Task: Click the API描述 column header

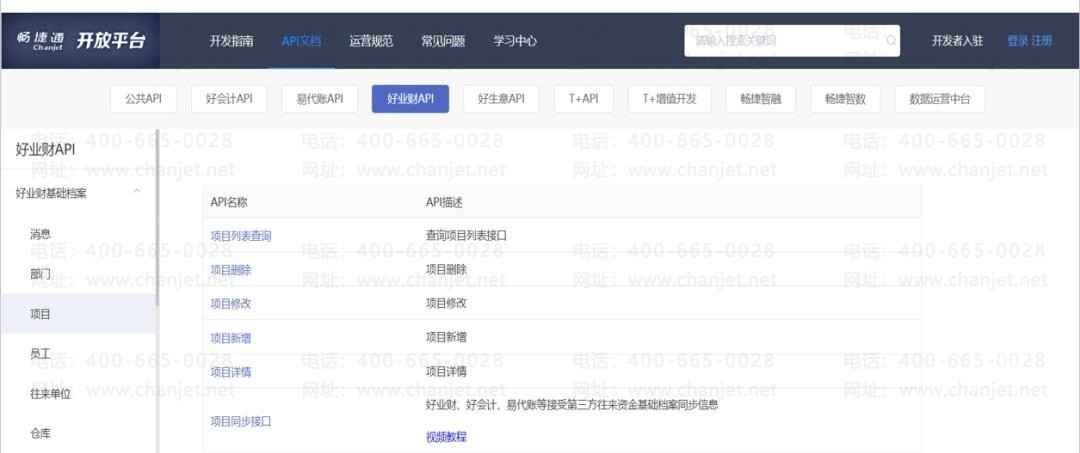Action: 445,202
